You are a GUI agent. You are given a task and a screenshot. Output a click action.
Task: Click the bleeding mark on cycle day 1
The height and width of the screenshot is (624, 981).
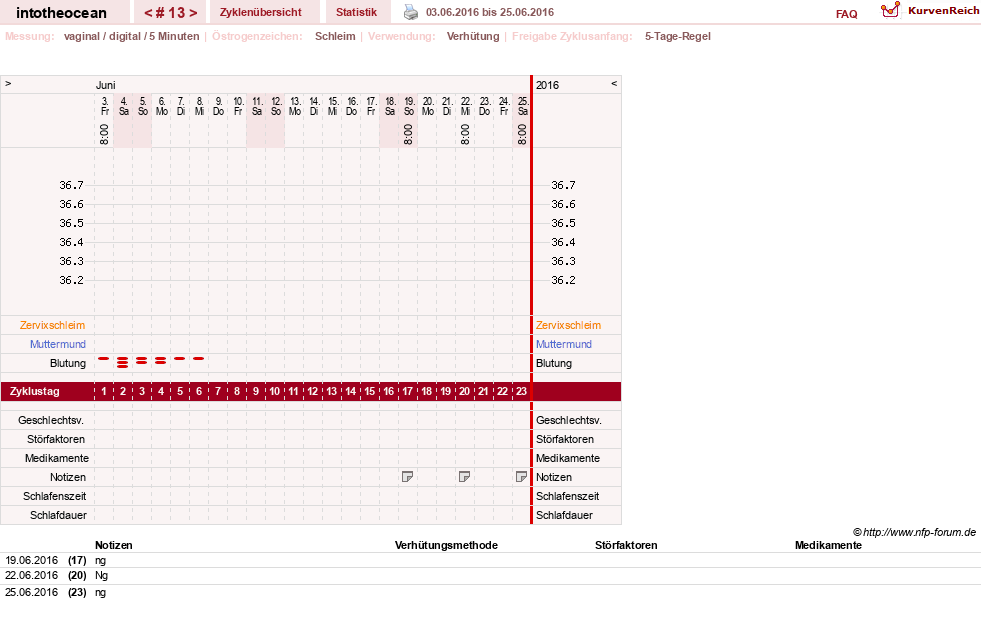point(104,359)
